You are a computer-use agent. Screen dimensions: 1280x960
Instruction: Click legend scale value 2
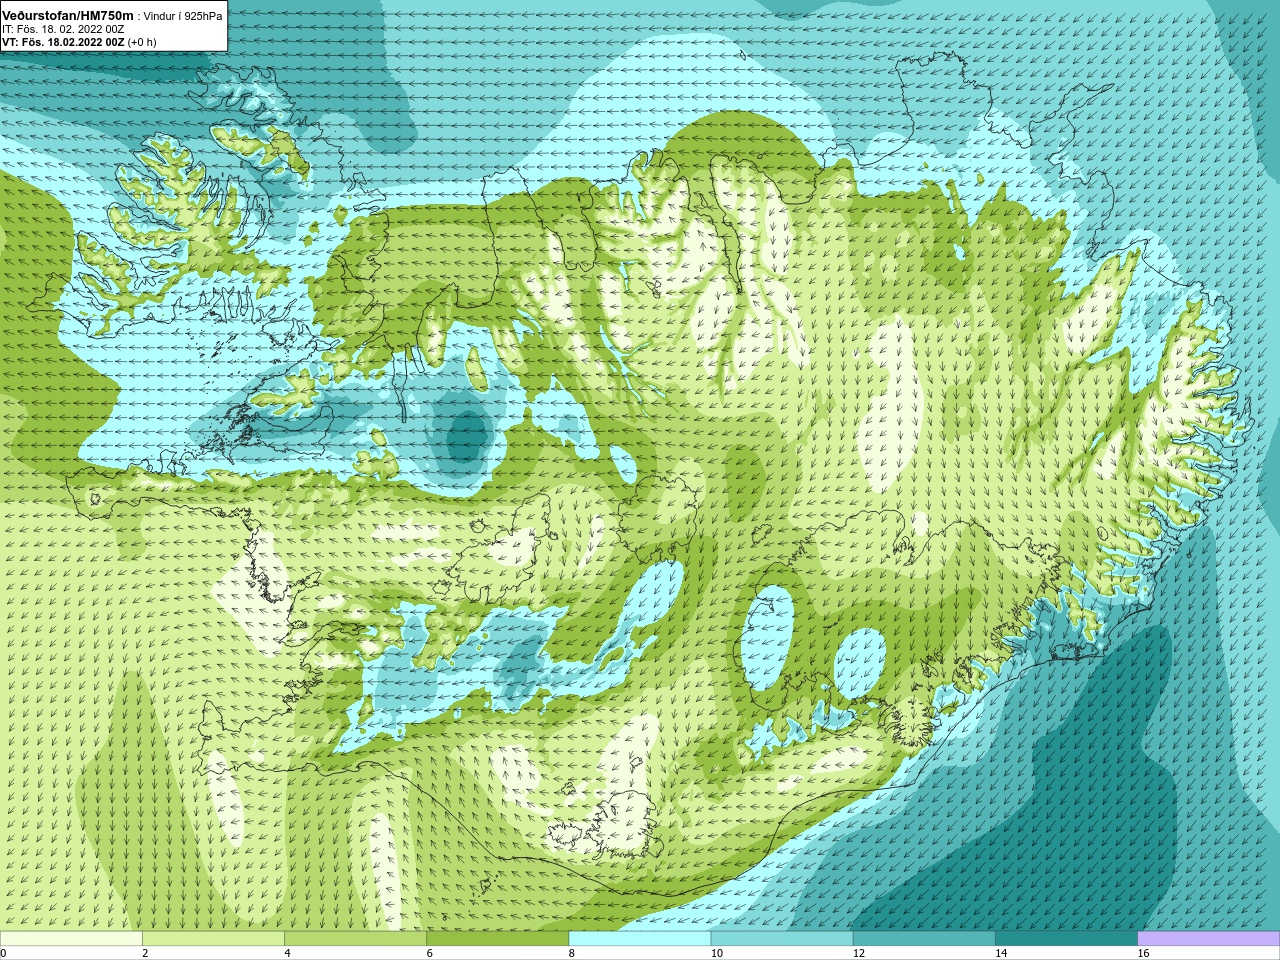(x=145, y=953)
